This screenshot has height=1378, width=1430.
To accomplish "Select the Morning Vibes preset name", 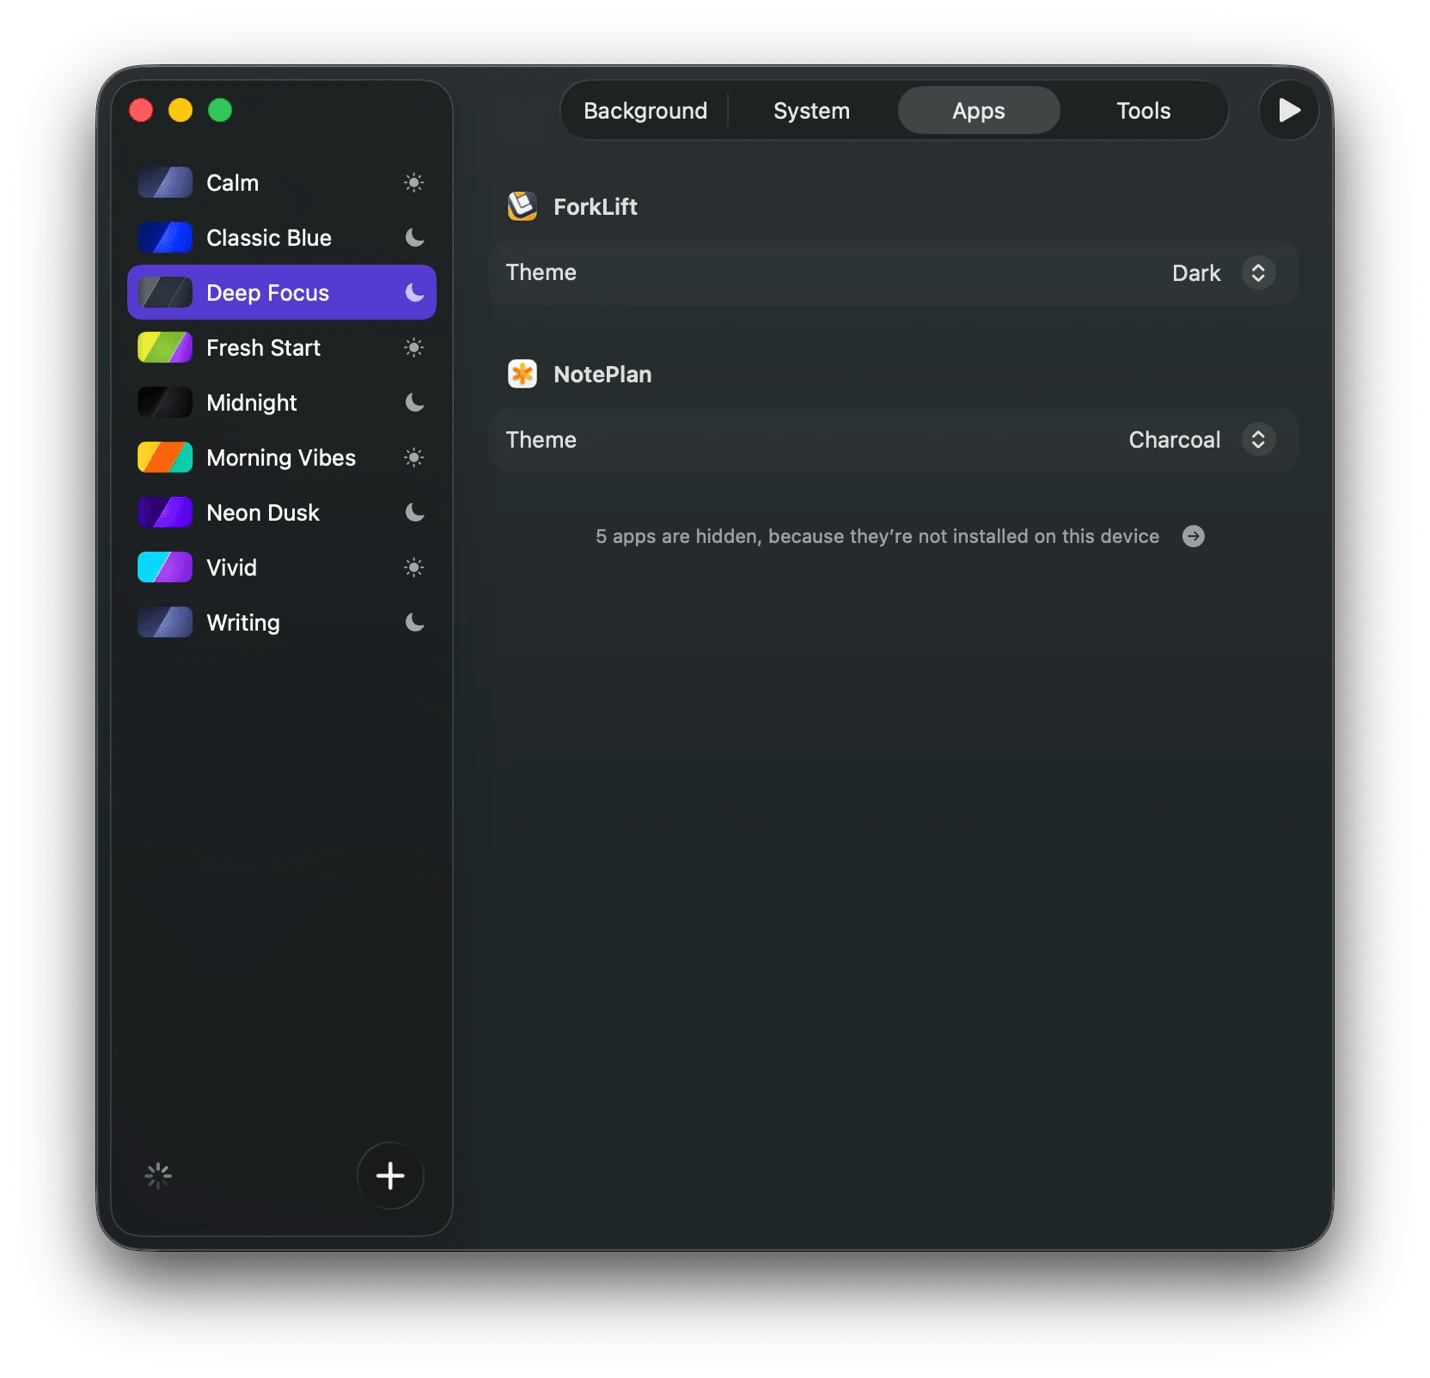I will [281, 458].
